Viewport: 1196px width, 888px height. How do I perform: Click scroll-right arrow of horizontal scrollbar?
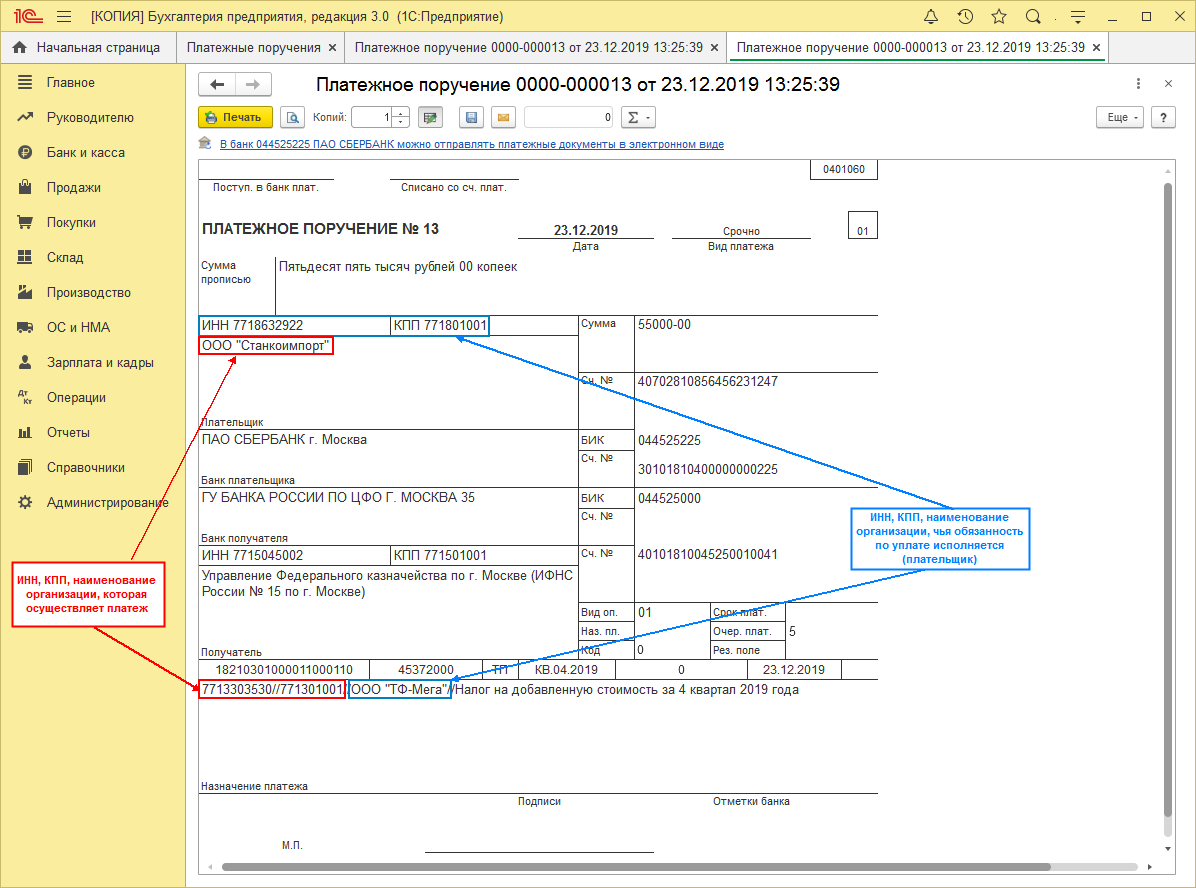click(1149, 867)
